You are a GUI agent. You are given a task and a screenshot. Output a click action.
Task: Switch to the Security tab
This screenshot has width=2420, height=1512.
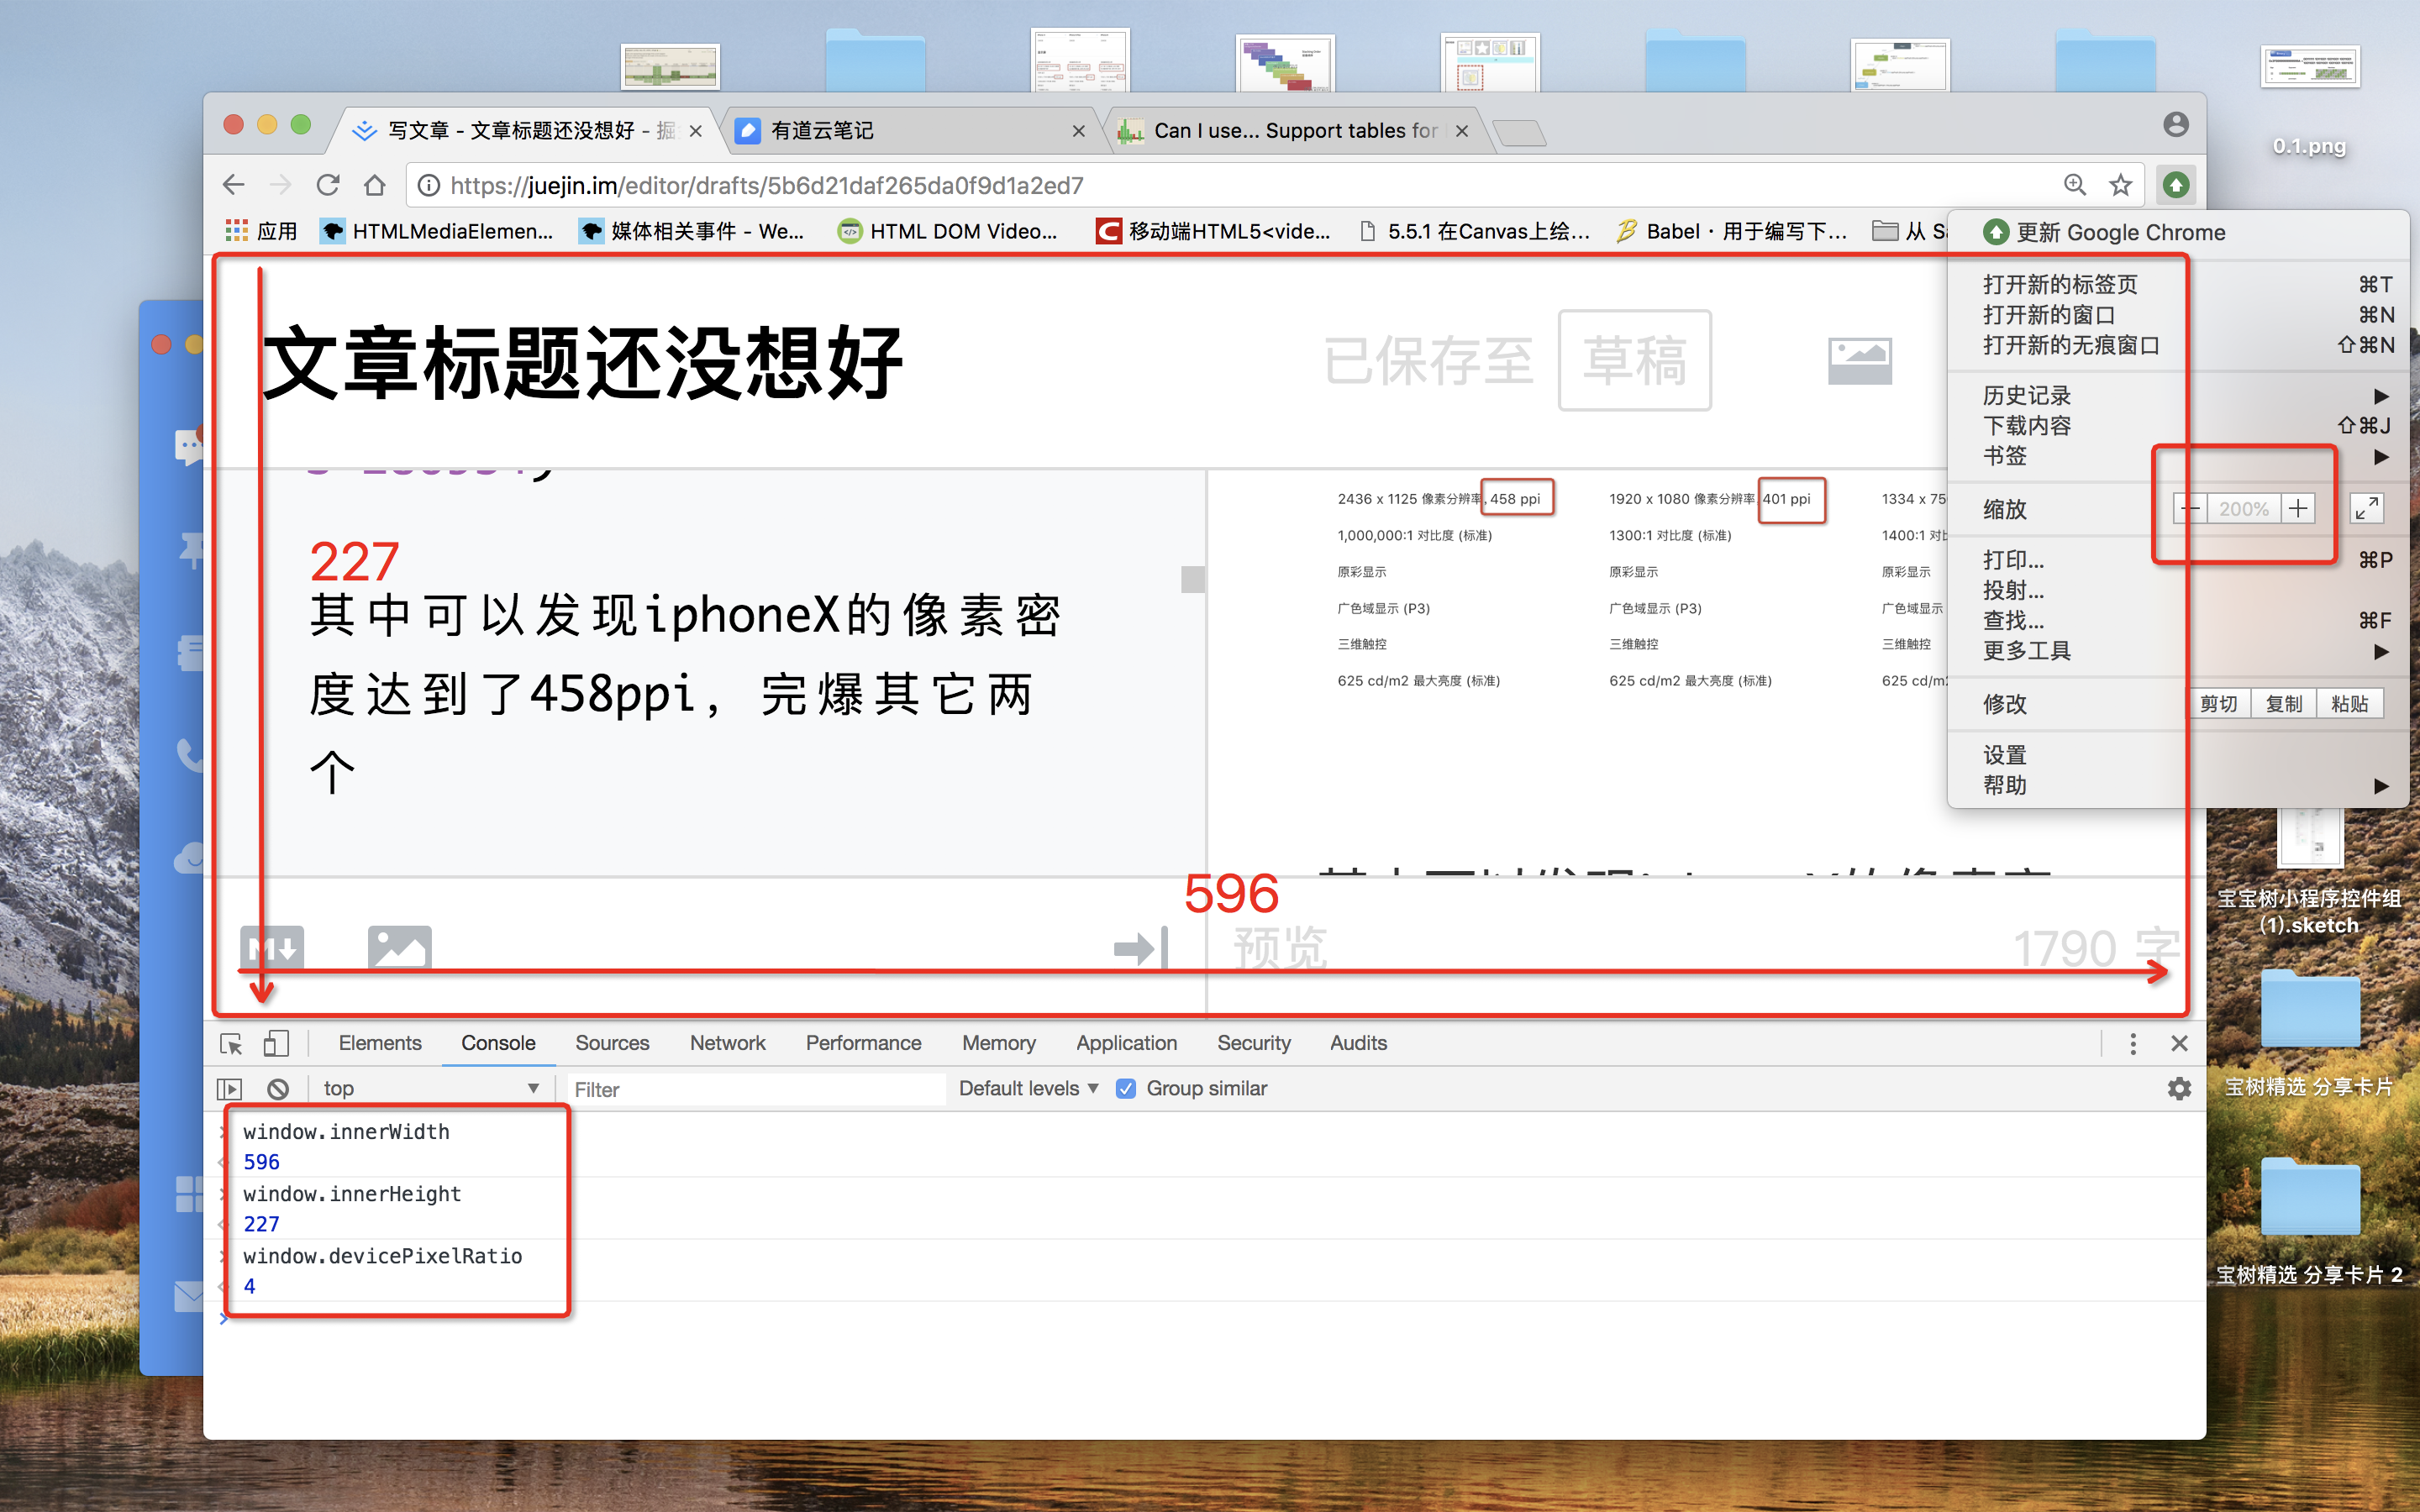pos(1253,1043)
